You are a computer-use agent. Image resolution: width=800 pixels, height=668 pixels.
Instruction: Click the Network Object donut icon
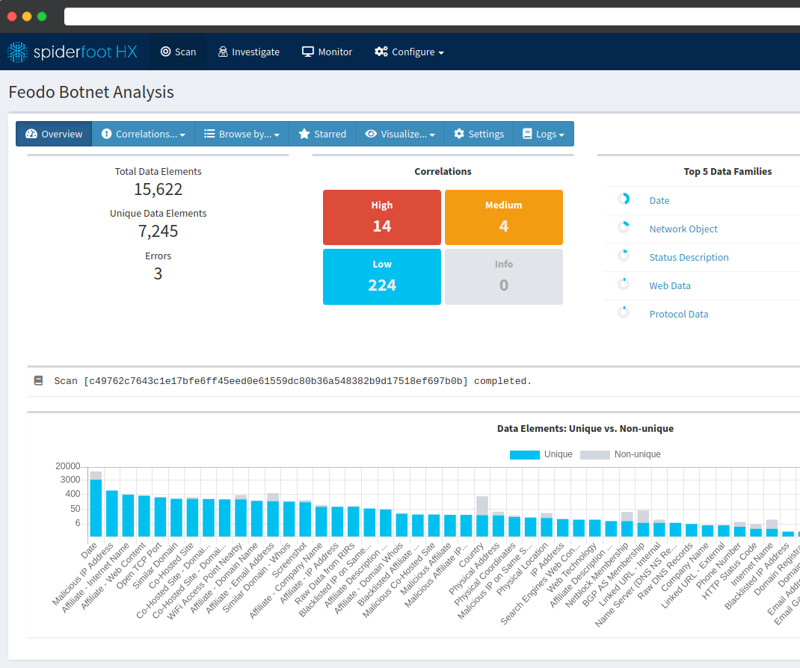(623, 227)
